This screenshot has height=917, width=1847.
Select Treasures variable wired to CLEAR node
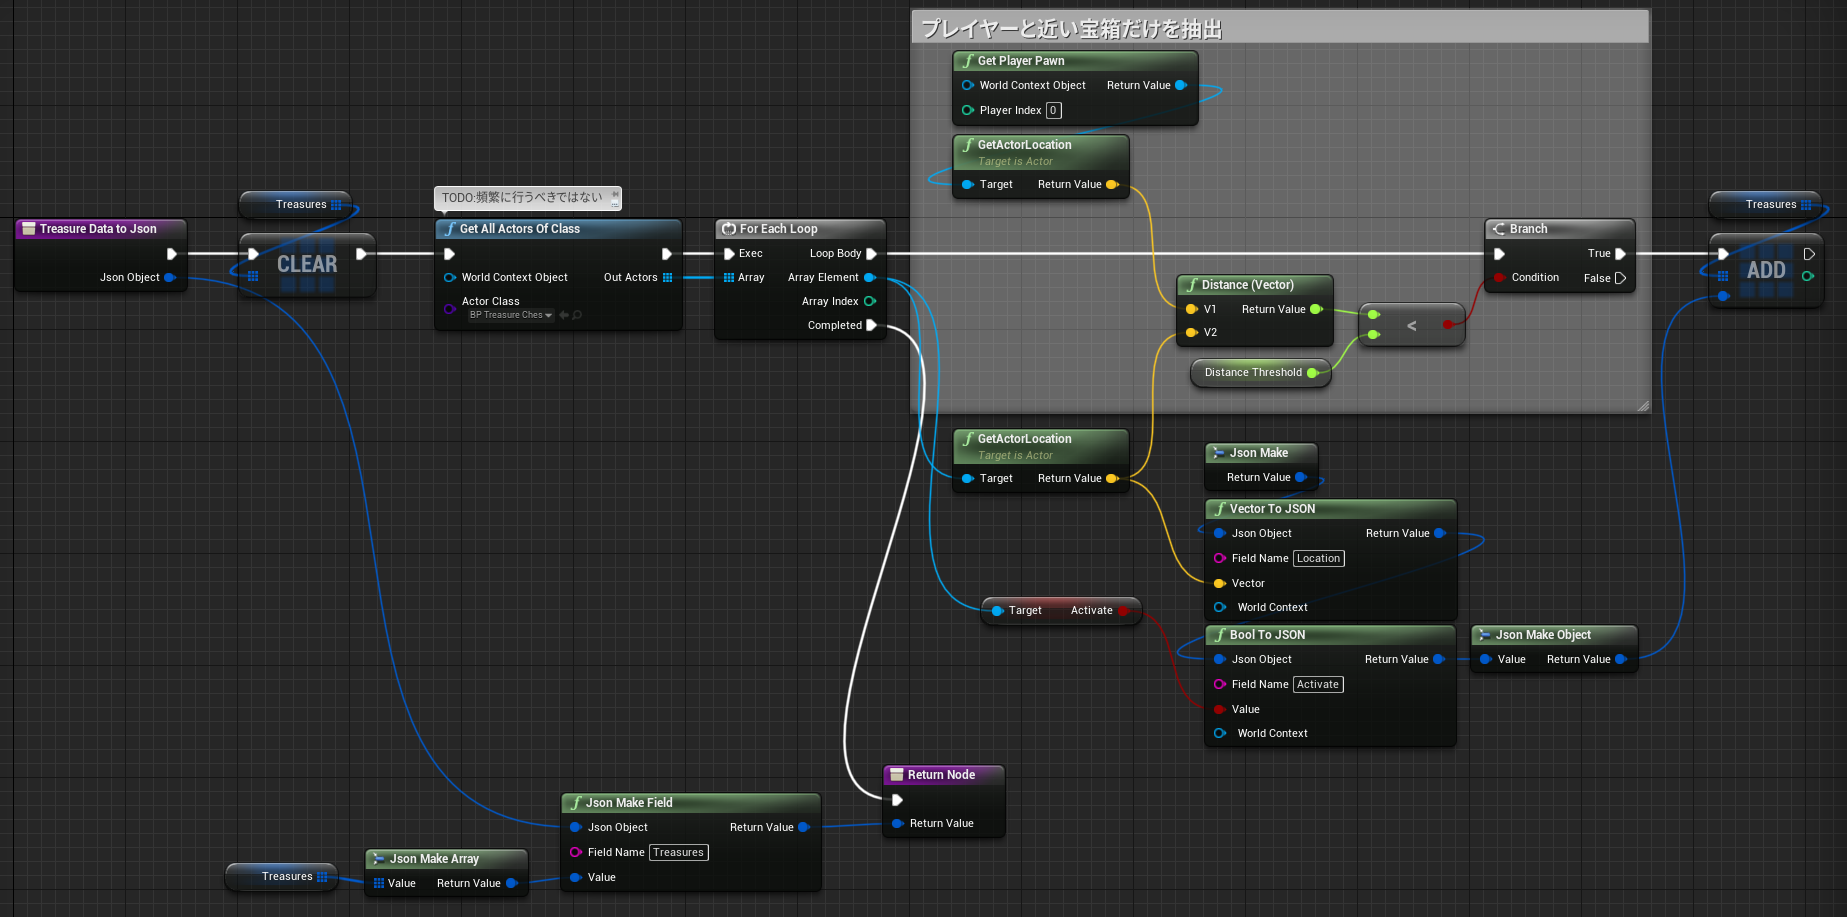[x=295, y=204]
